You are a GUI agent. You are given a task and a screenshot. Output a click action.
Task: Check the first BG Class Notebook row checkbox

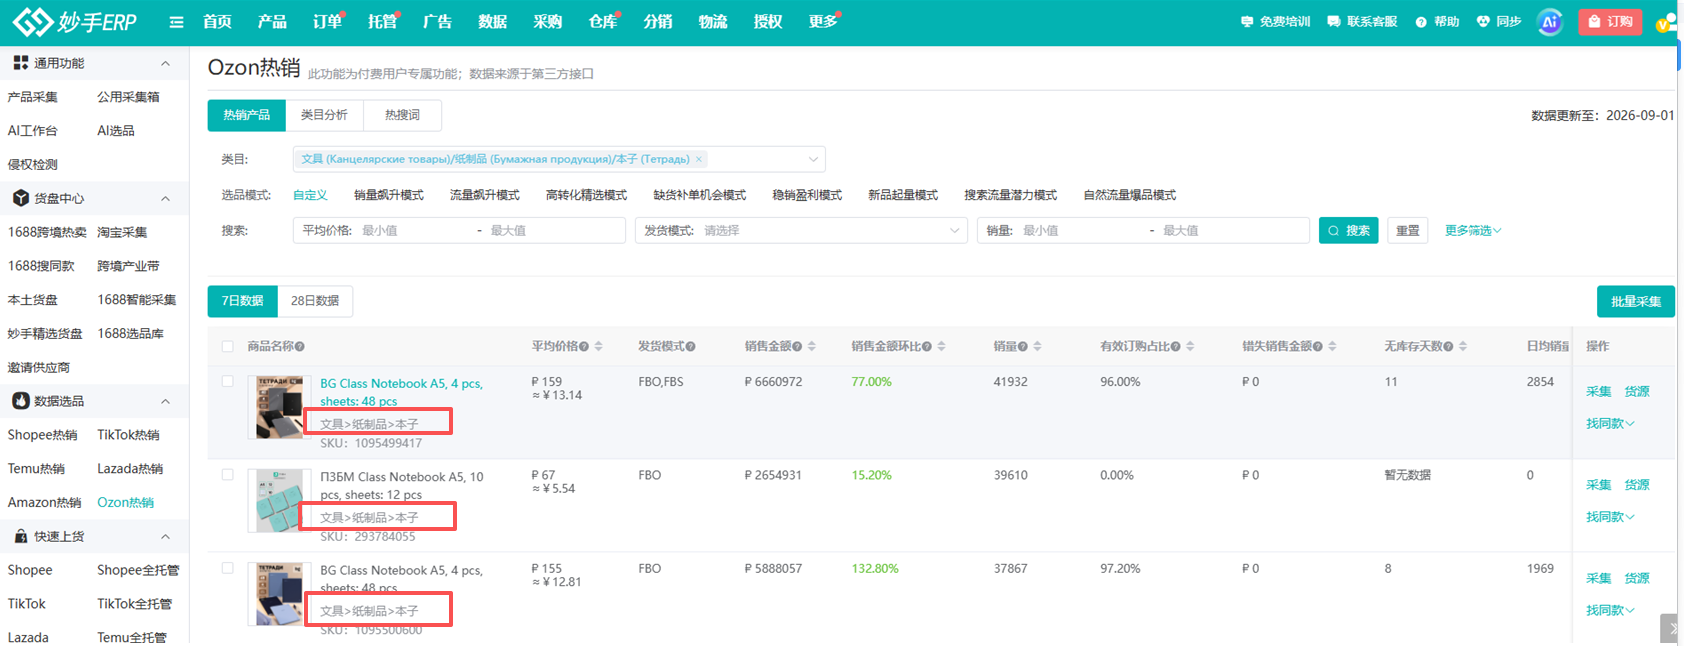pyautogui.click(x=227, y=381)
